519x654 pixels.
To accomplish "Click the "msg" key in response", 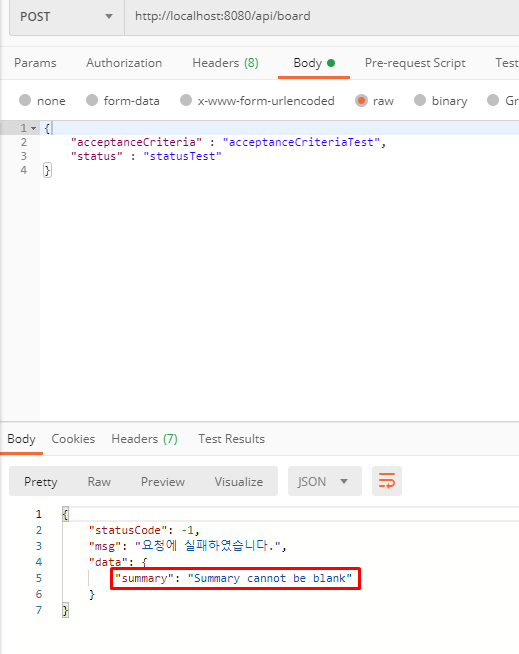I will click(x=105, y=546).
